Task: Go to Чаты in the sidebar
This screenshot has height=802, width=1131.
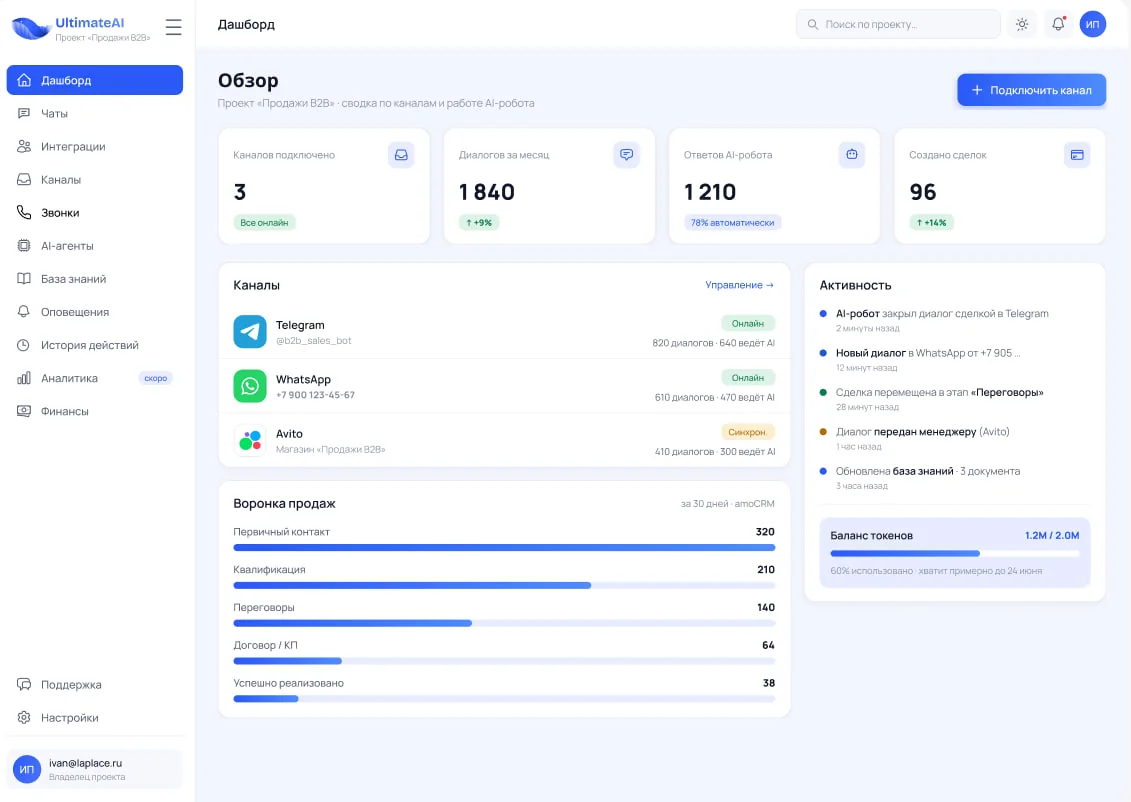Action: coord(94,113)
